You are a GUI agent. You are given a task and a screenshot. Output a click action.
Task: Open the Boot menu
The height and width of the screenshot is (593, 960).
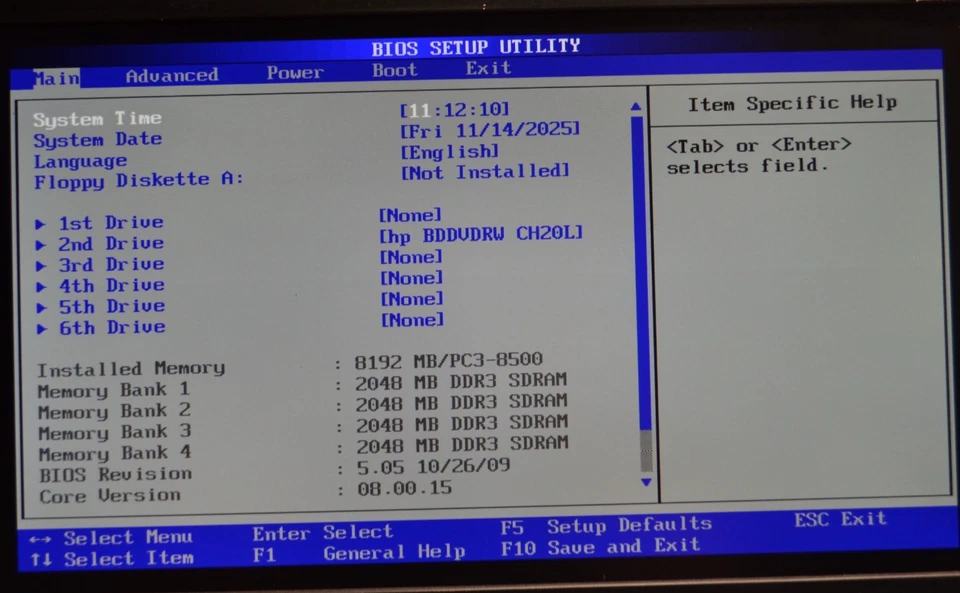pos(393,70)
